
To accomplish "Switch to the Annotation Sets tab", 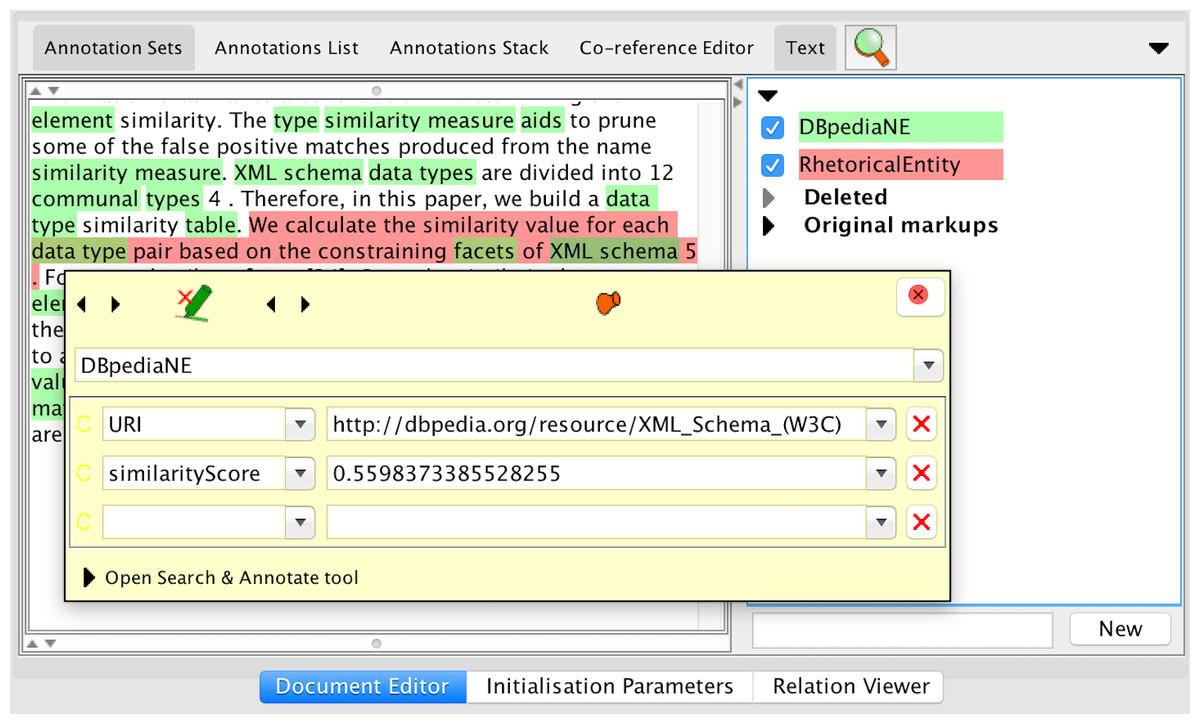I will [x=114, y=48].
